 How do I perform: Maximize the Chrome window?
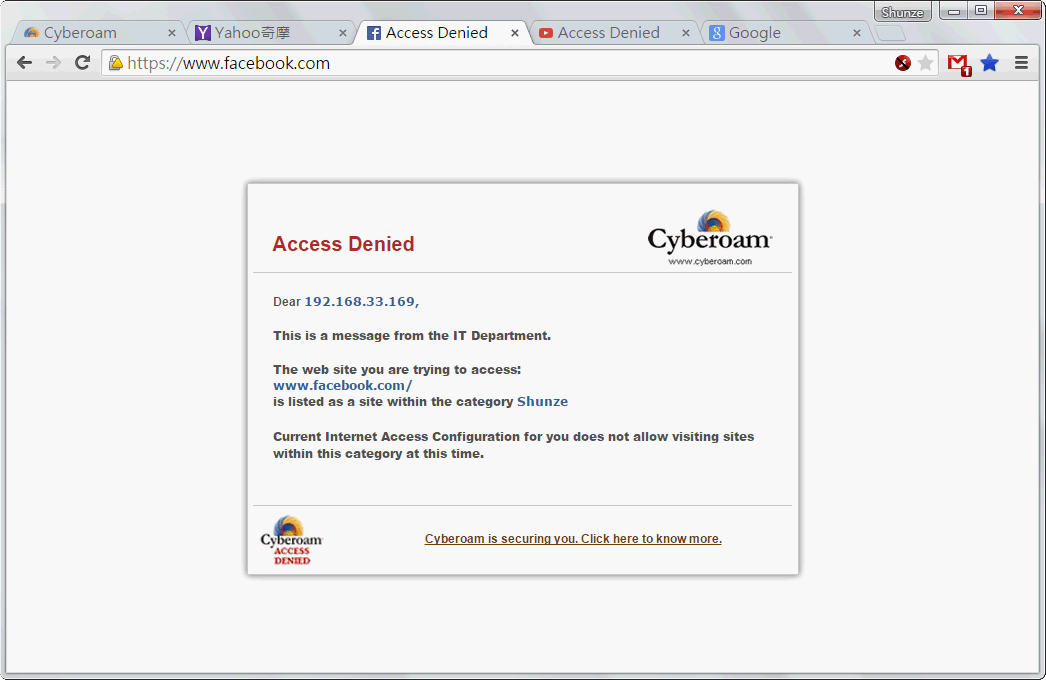981,11
